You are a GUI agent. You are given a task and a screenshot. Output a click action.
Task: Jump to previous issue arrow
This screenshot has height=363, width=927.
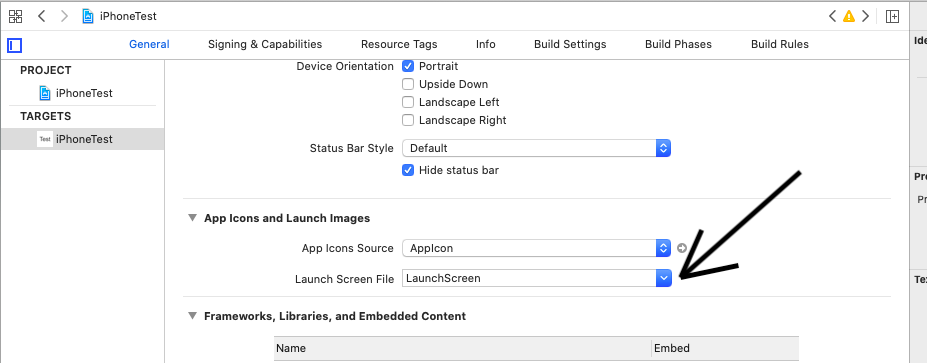(832, 16)
